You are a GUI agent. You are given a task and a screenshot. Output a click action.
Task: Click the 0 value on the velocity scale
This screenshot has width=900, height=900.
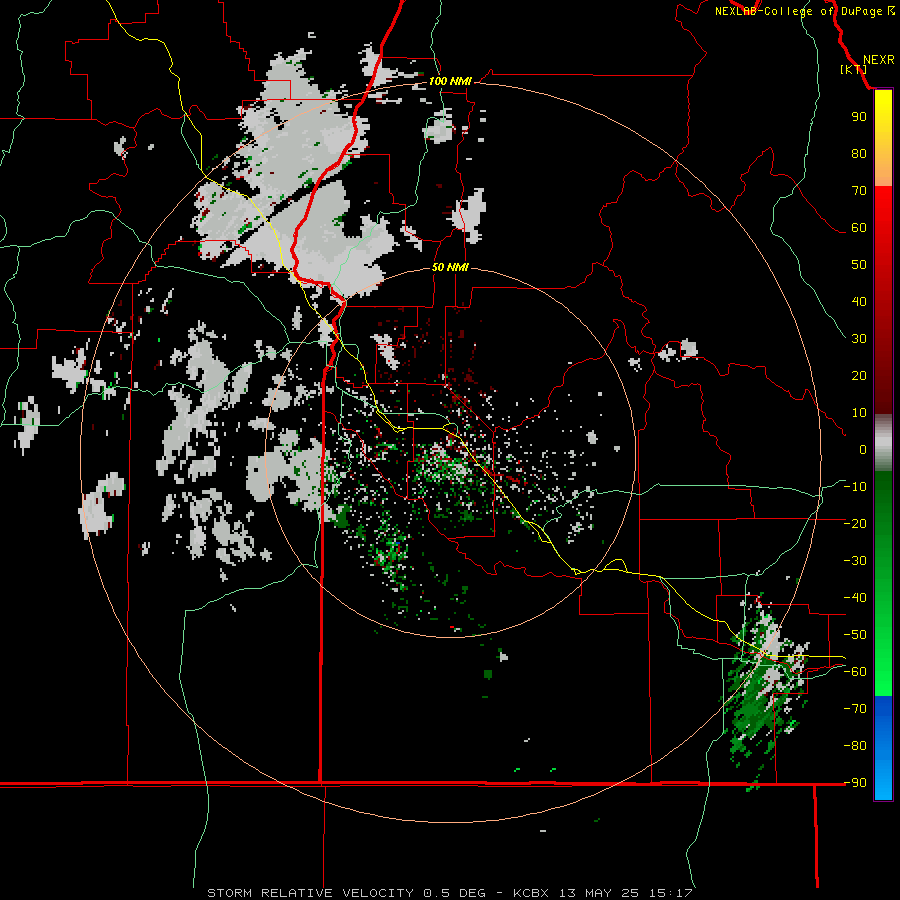click(863, 450)
